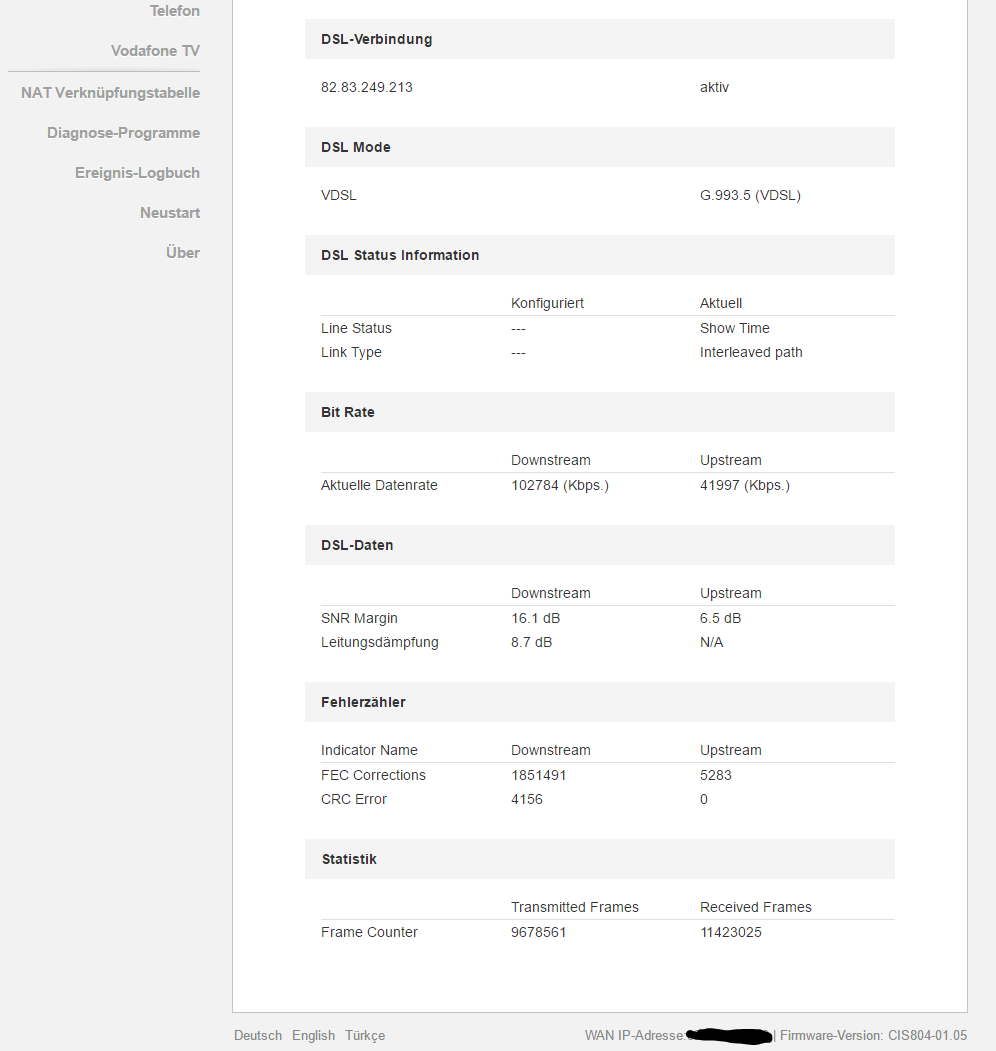
Task: Click the Leitungsdämpfung label
Action: 379,642
